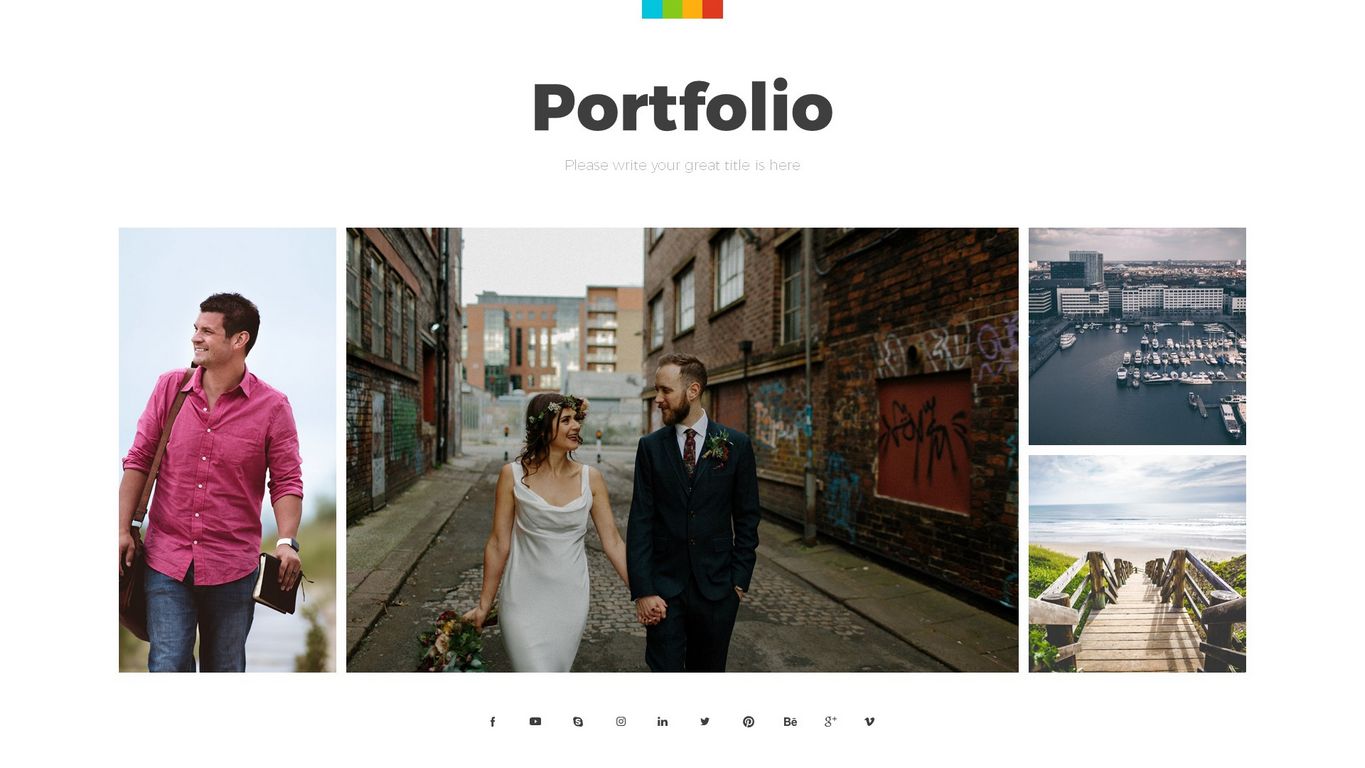Viewport: 1365px width, 768px height.
Task: Select the harbor marina aerial photo
Action: coord(1137,336)
